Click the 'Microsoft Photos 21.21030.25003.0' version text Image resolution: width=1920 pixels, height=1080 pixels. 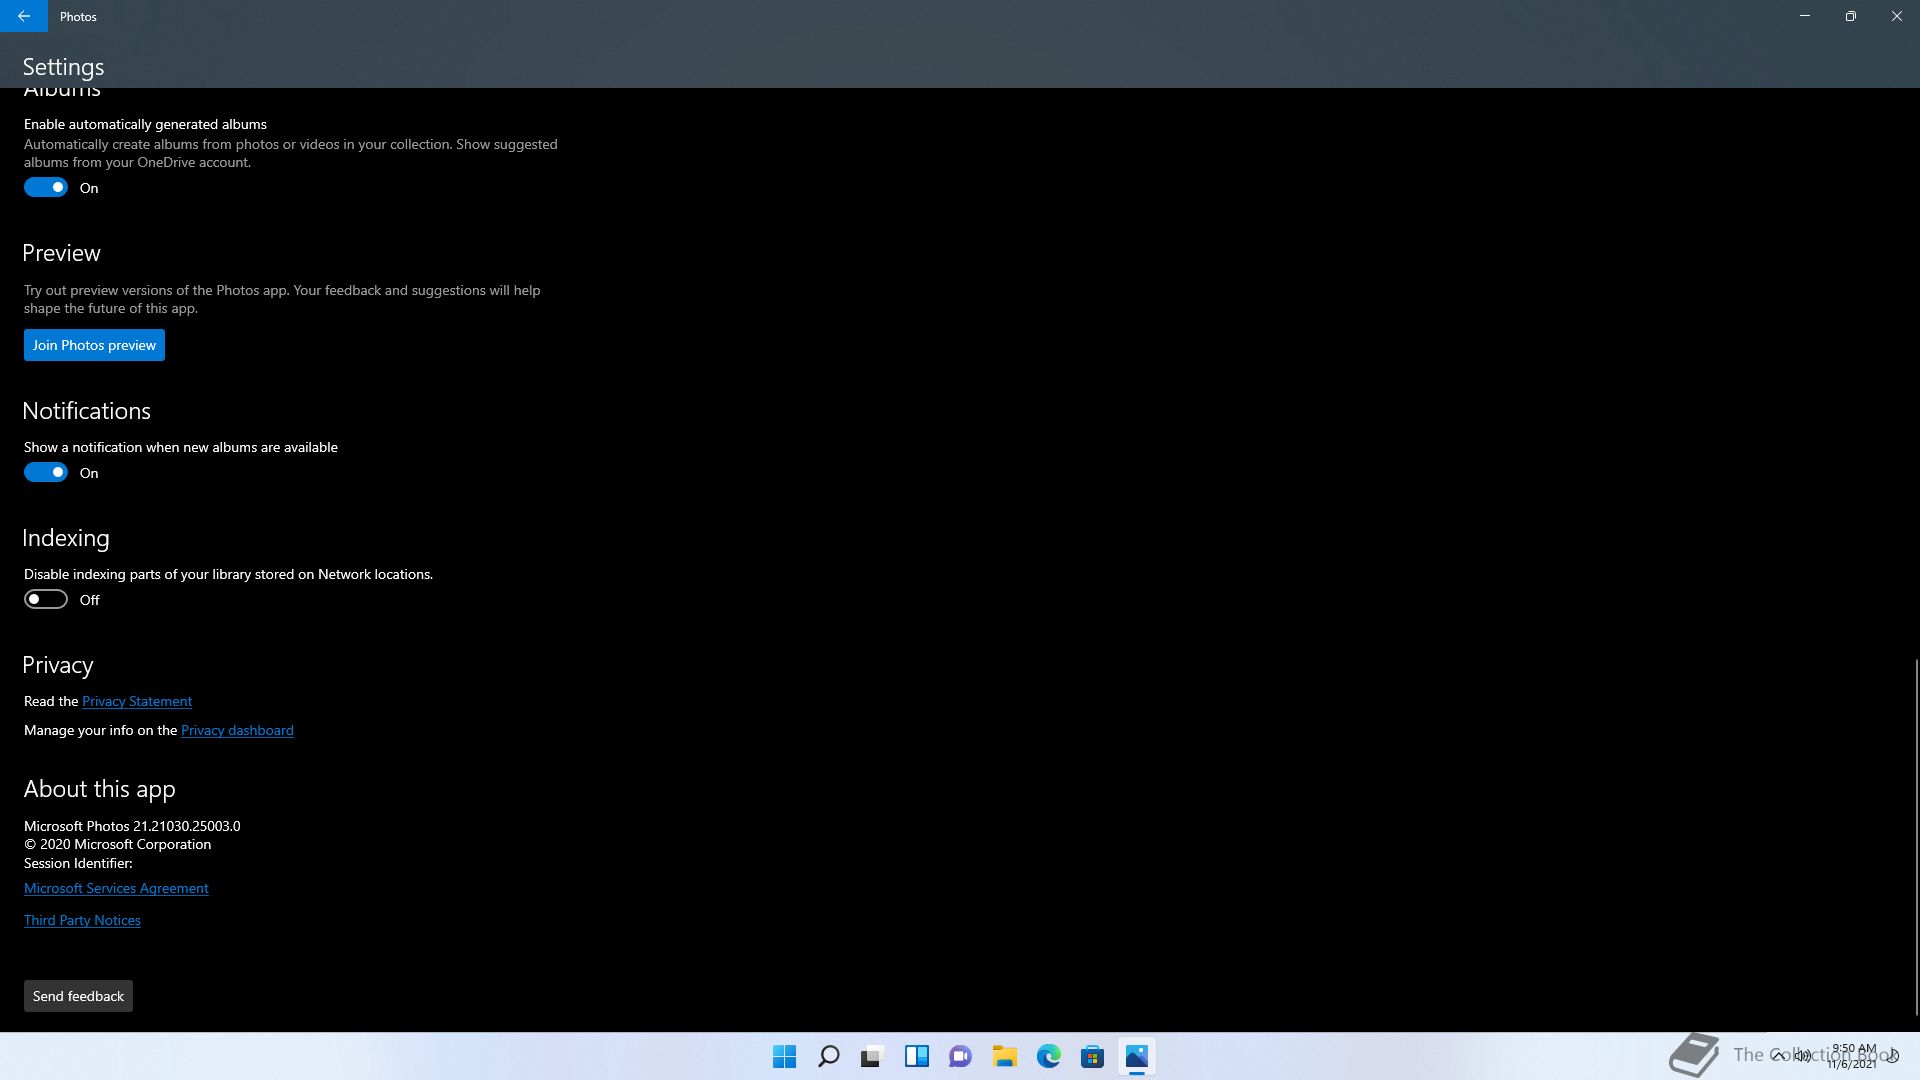coord(132,826)
